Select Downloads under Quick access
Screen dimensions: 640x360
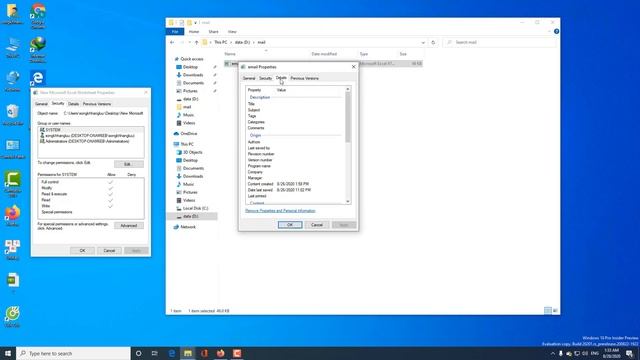click(193, 75)
